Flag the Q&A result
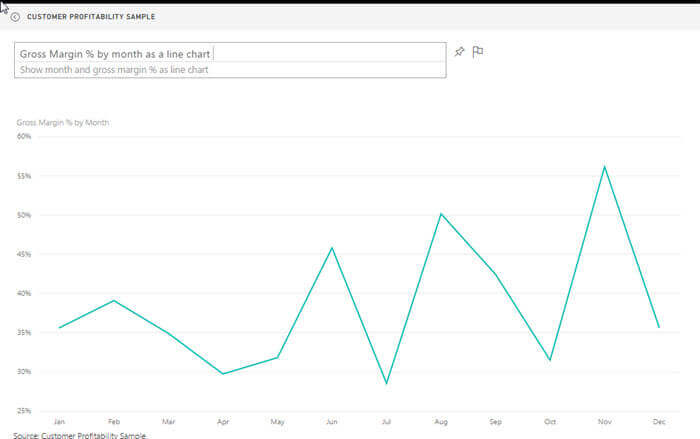700x439 pixels. (x=478, y=52)
